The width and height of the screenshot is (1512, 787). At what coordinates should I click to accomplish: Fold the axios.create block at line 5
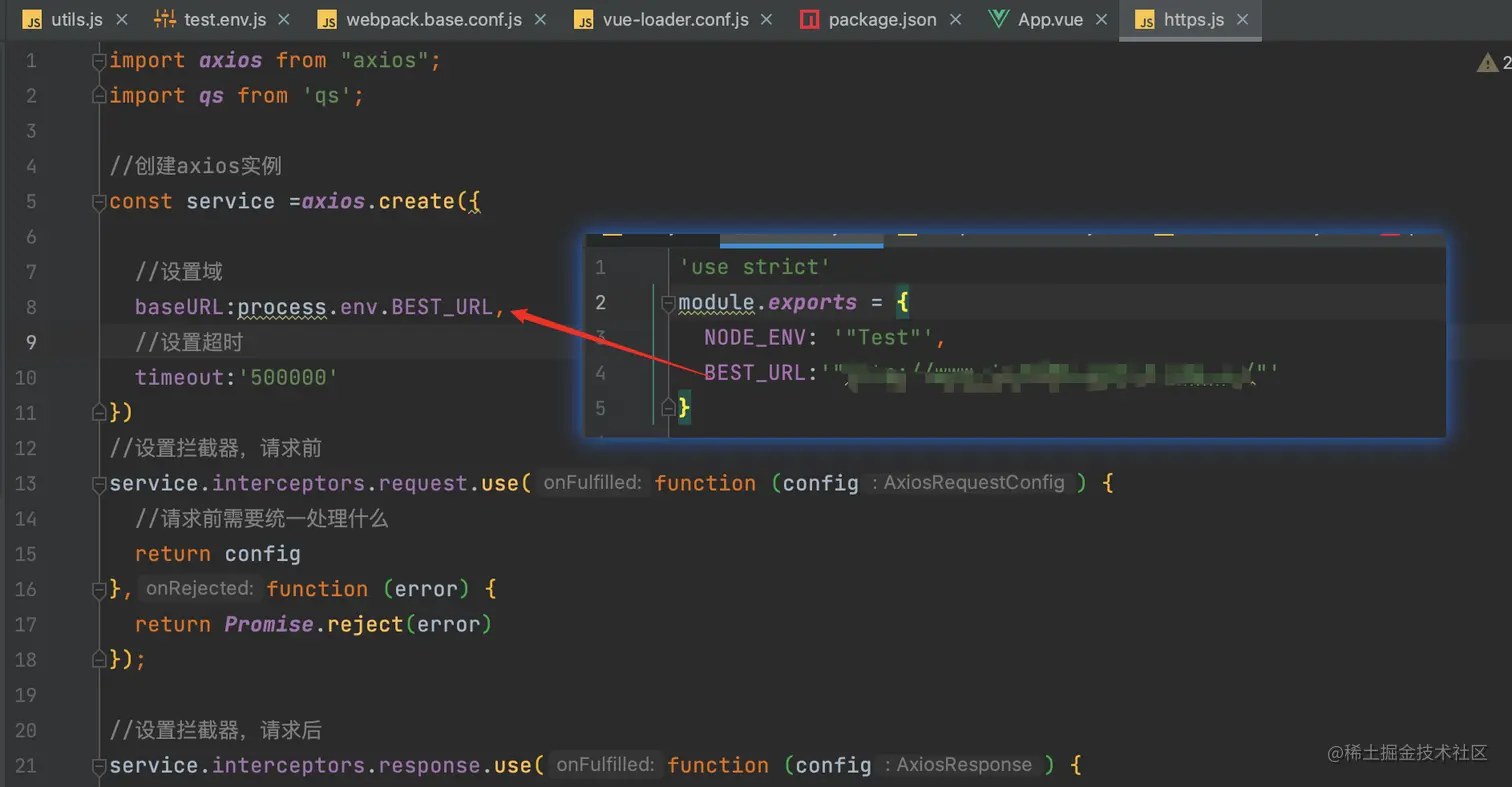point(98,202)
